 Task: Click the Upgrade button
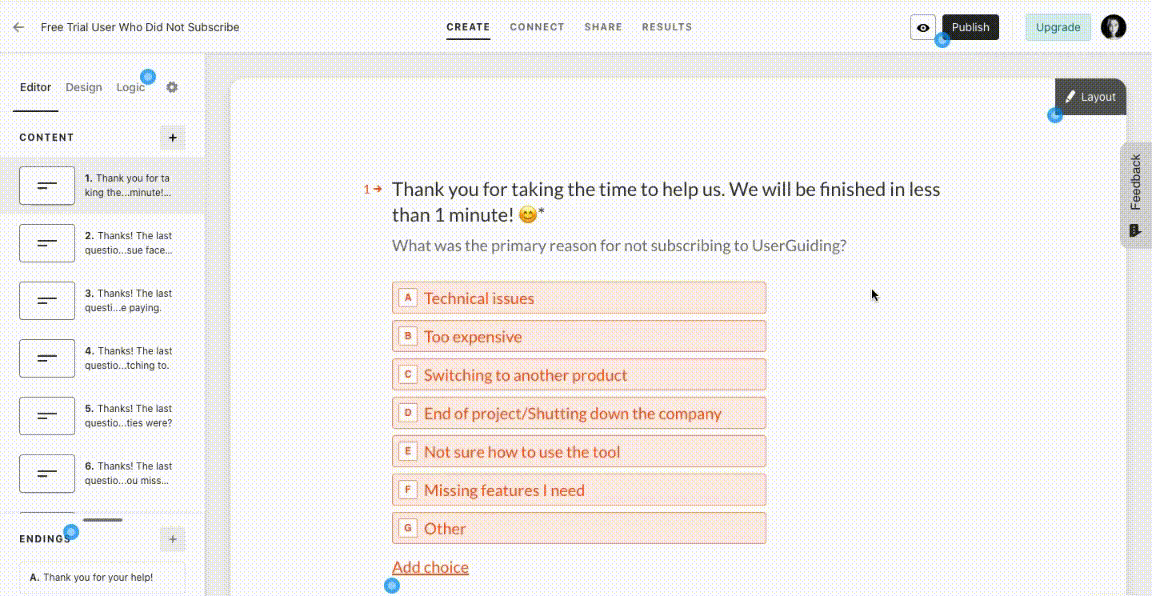(1057, 27)
